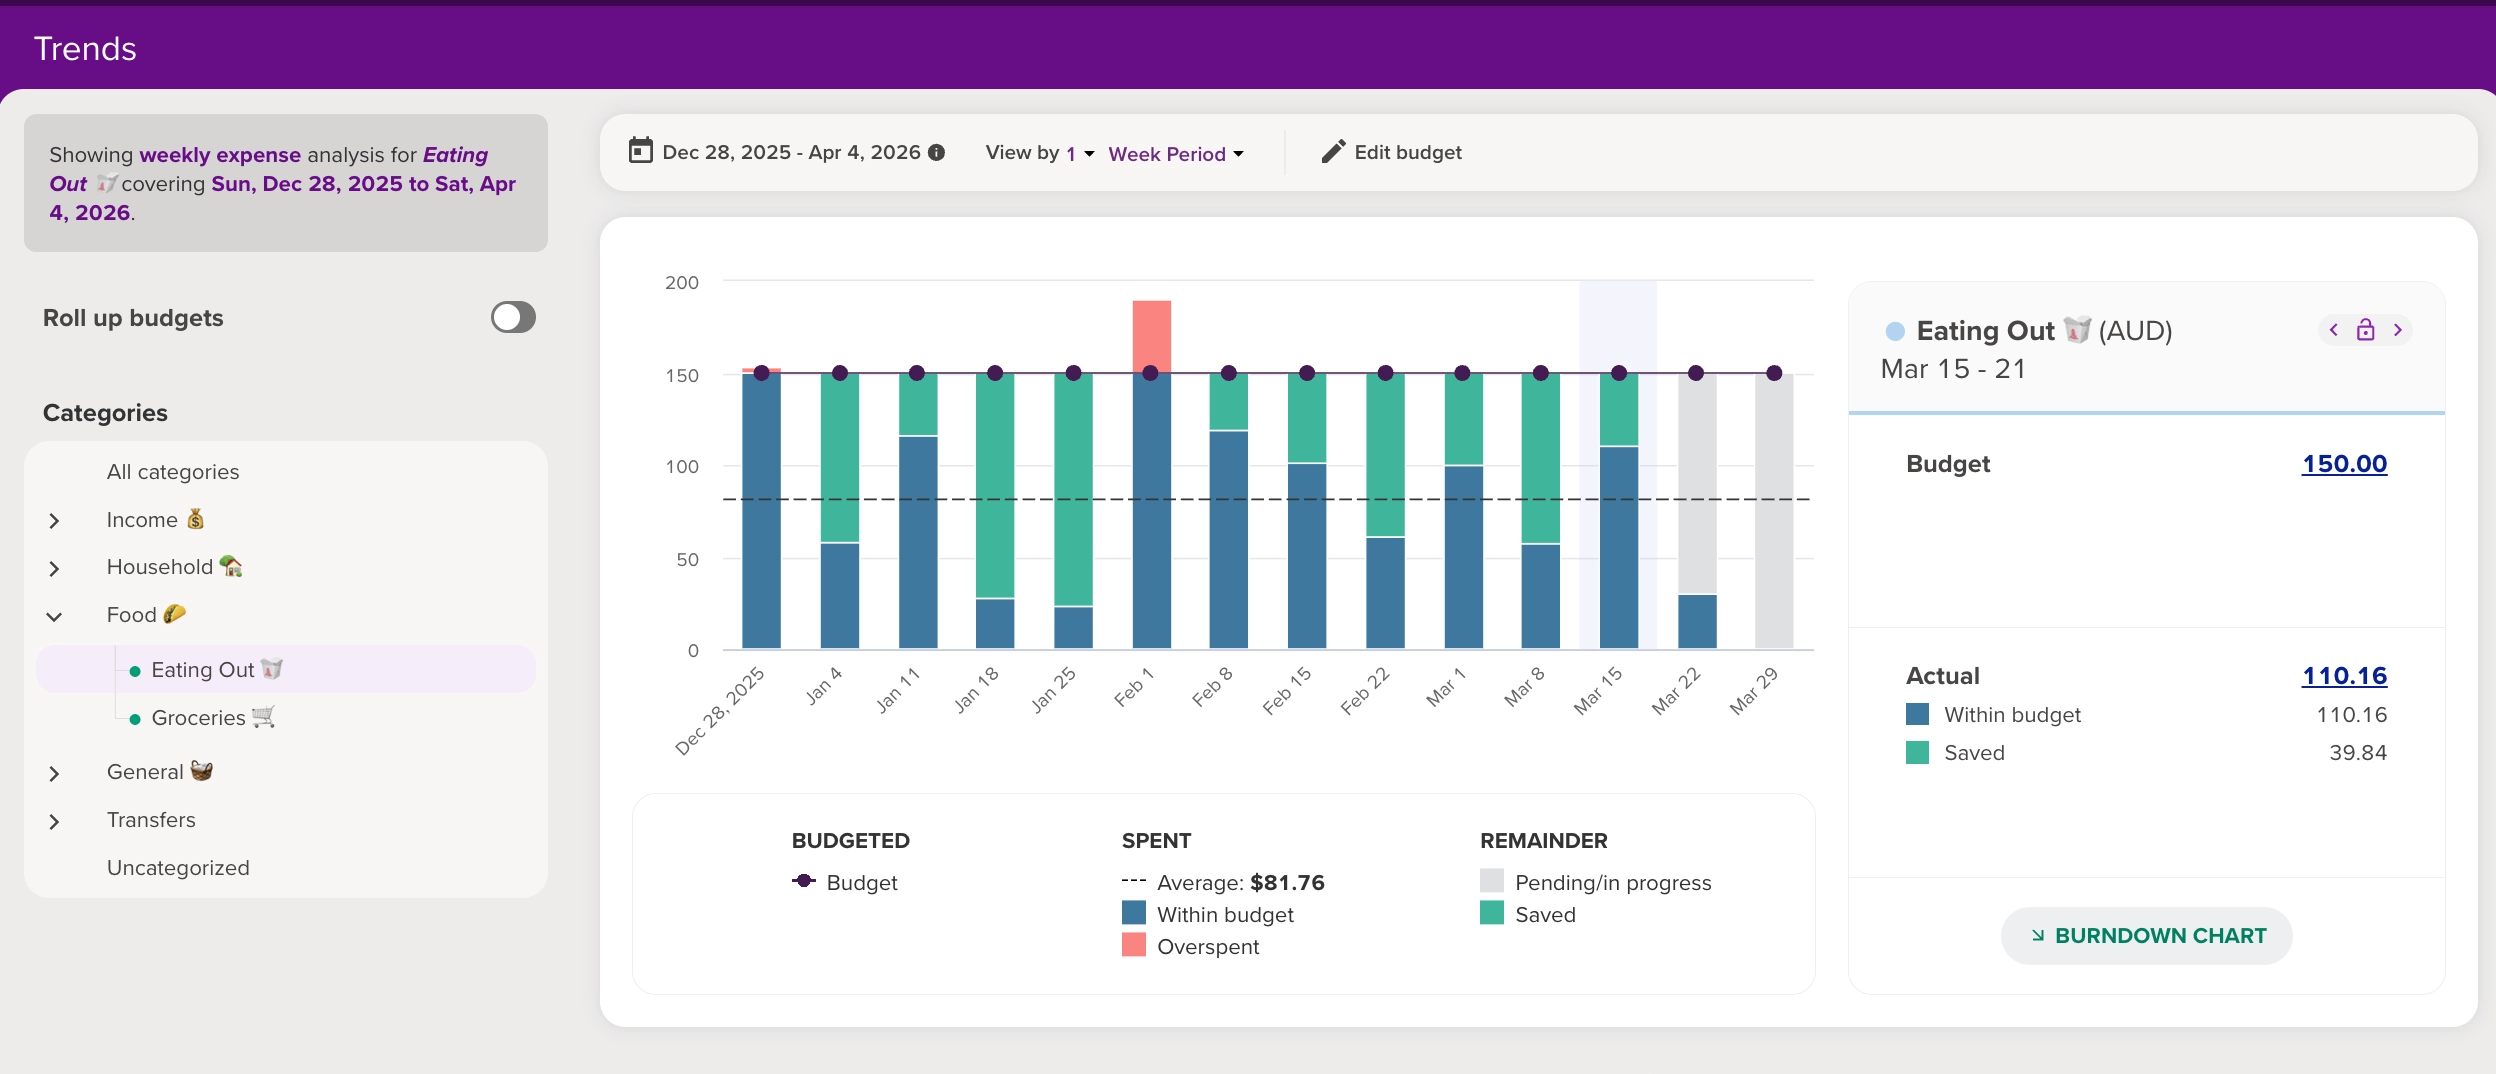This screenshot has width=2496, height=1074.
Task: Select the Groceries category
Action: (213, 717)
